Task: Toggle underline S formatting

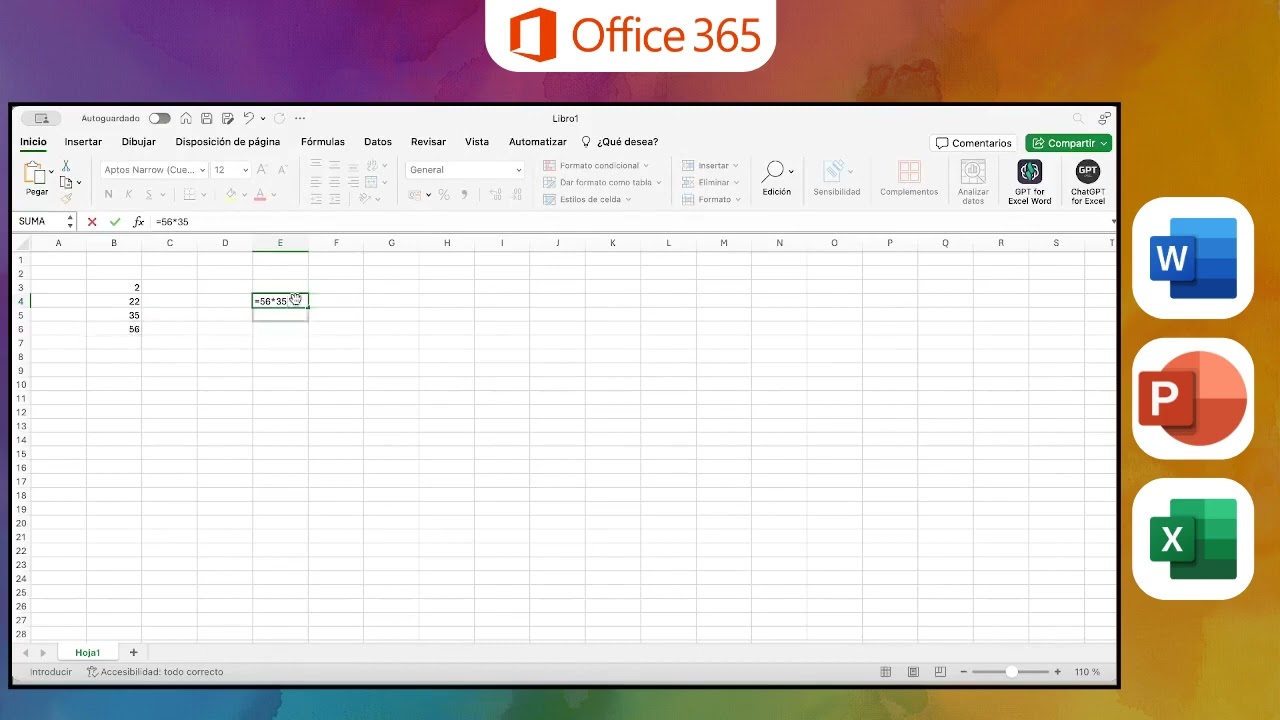Action: (x=149, y=194)
